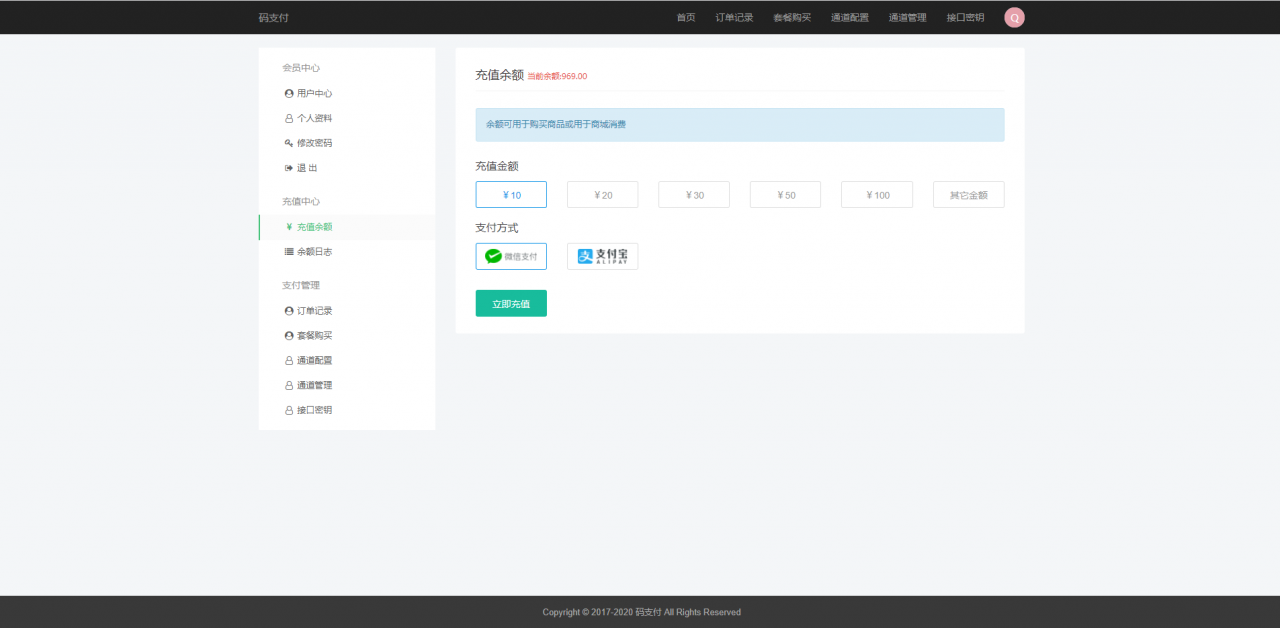Click the 立即充值 button

[511, 303]
